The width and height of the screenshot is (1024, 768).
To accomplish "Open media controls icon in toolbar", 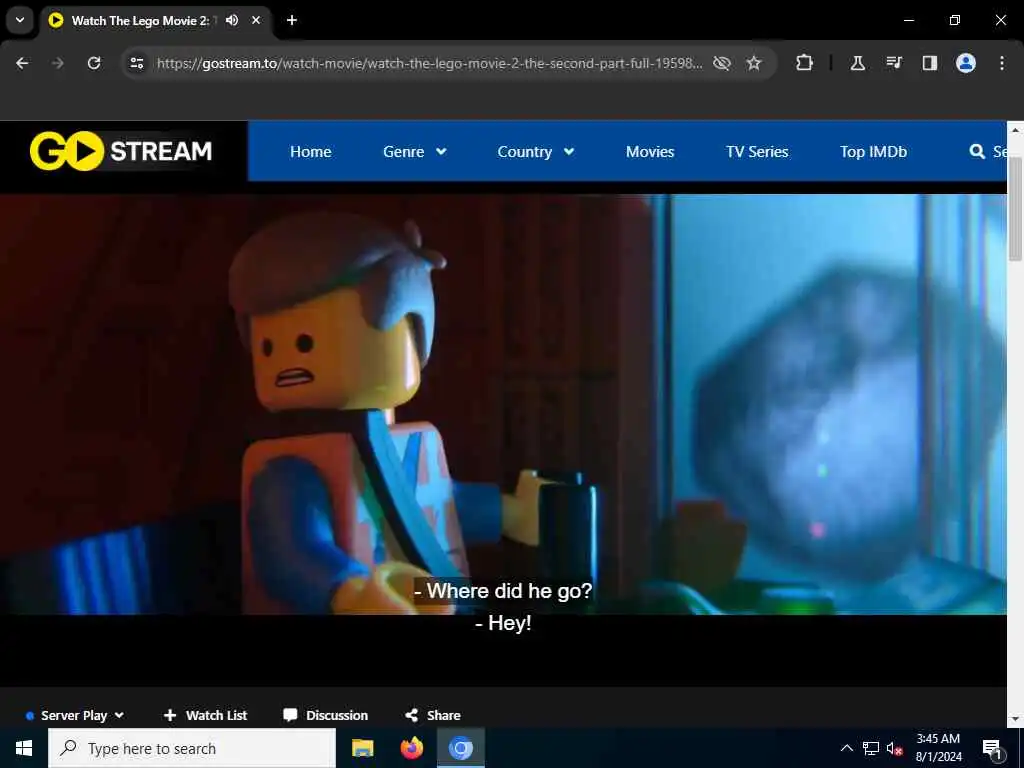I will point(894,63).
